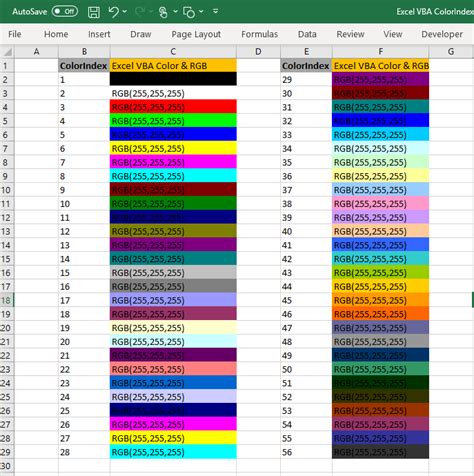
Task: Expand the Touch Mode dropdown arrow
Action: point(175,12)
